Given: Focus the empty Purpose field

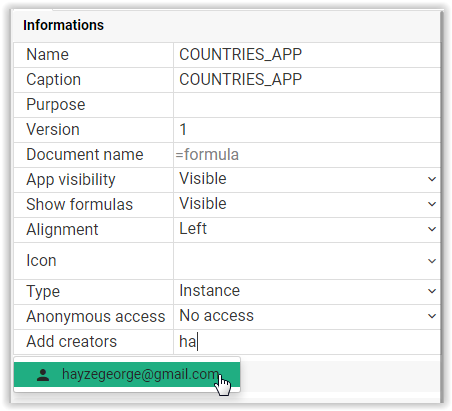Looking at the screenshot, I should [307, 105].
